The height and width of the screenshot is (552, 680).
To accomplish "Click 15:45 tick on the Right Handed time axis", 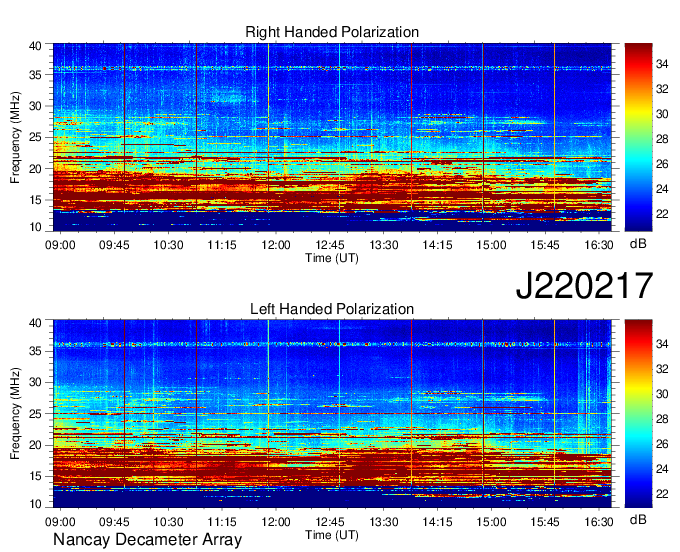I will 545,245.
